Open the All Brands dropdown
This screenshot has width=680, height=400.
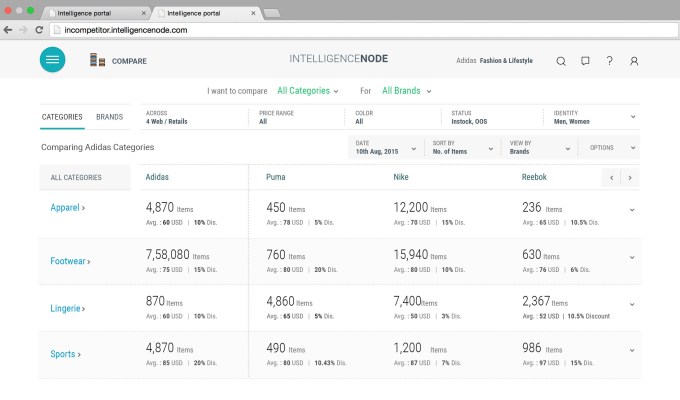406,91
